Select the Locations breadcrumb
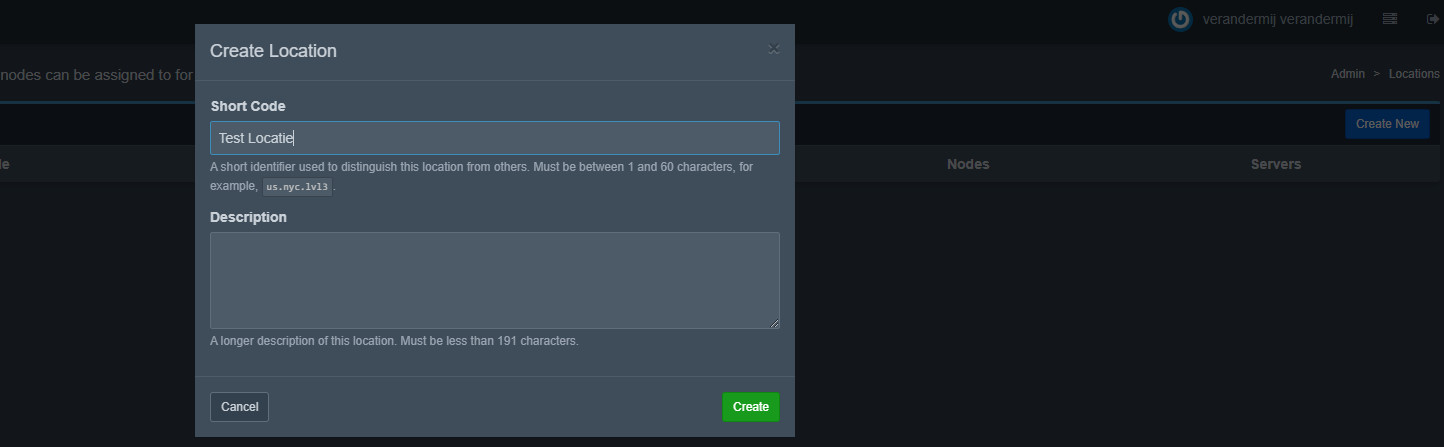The image size is (1444, 447). click(1413, 74)
